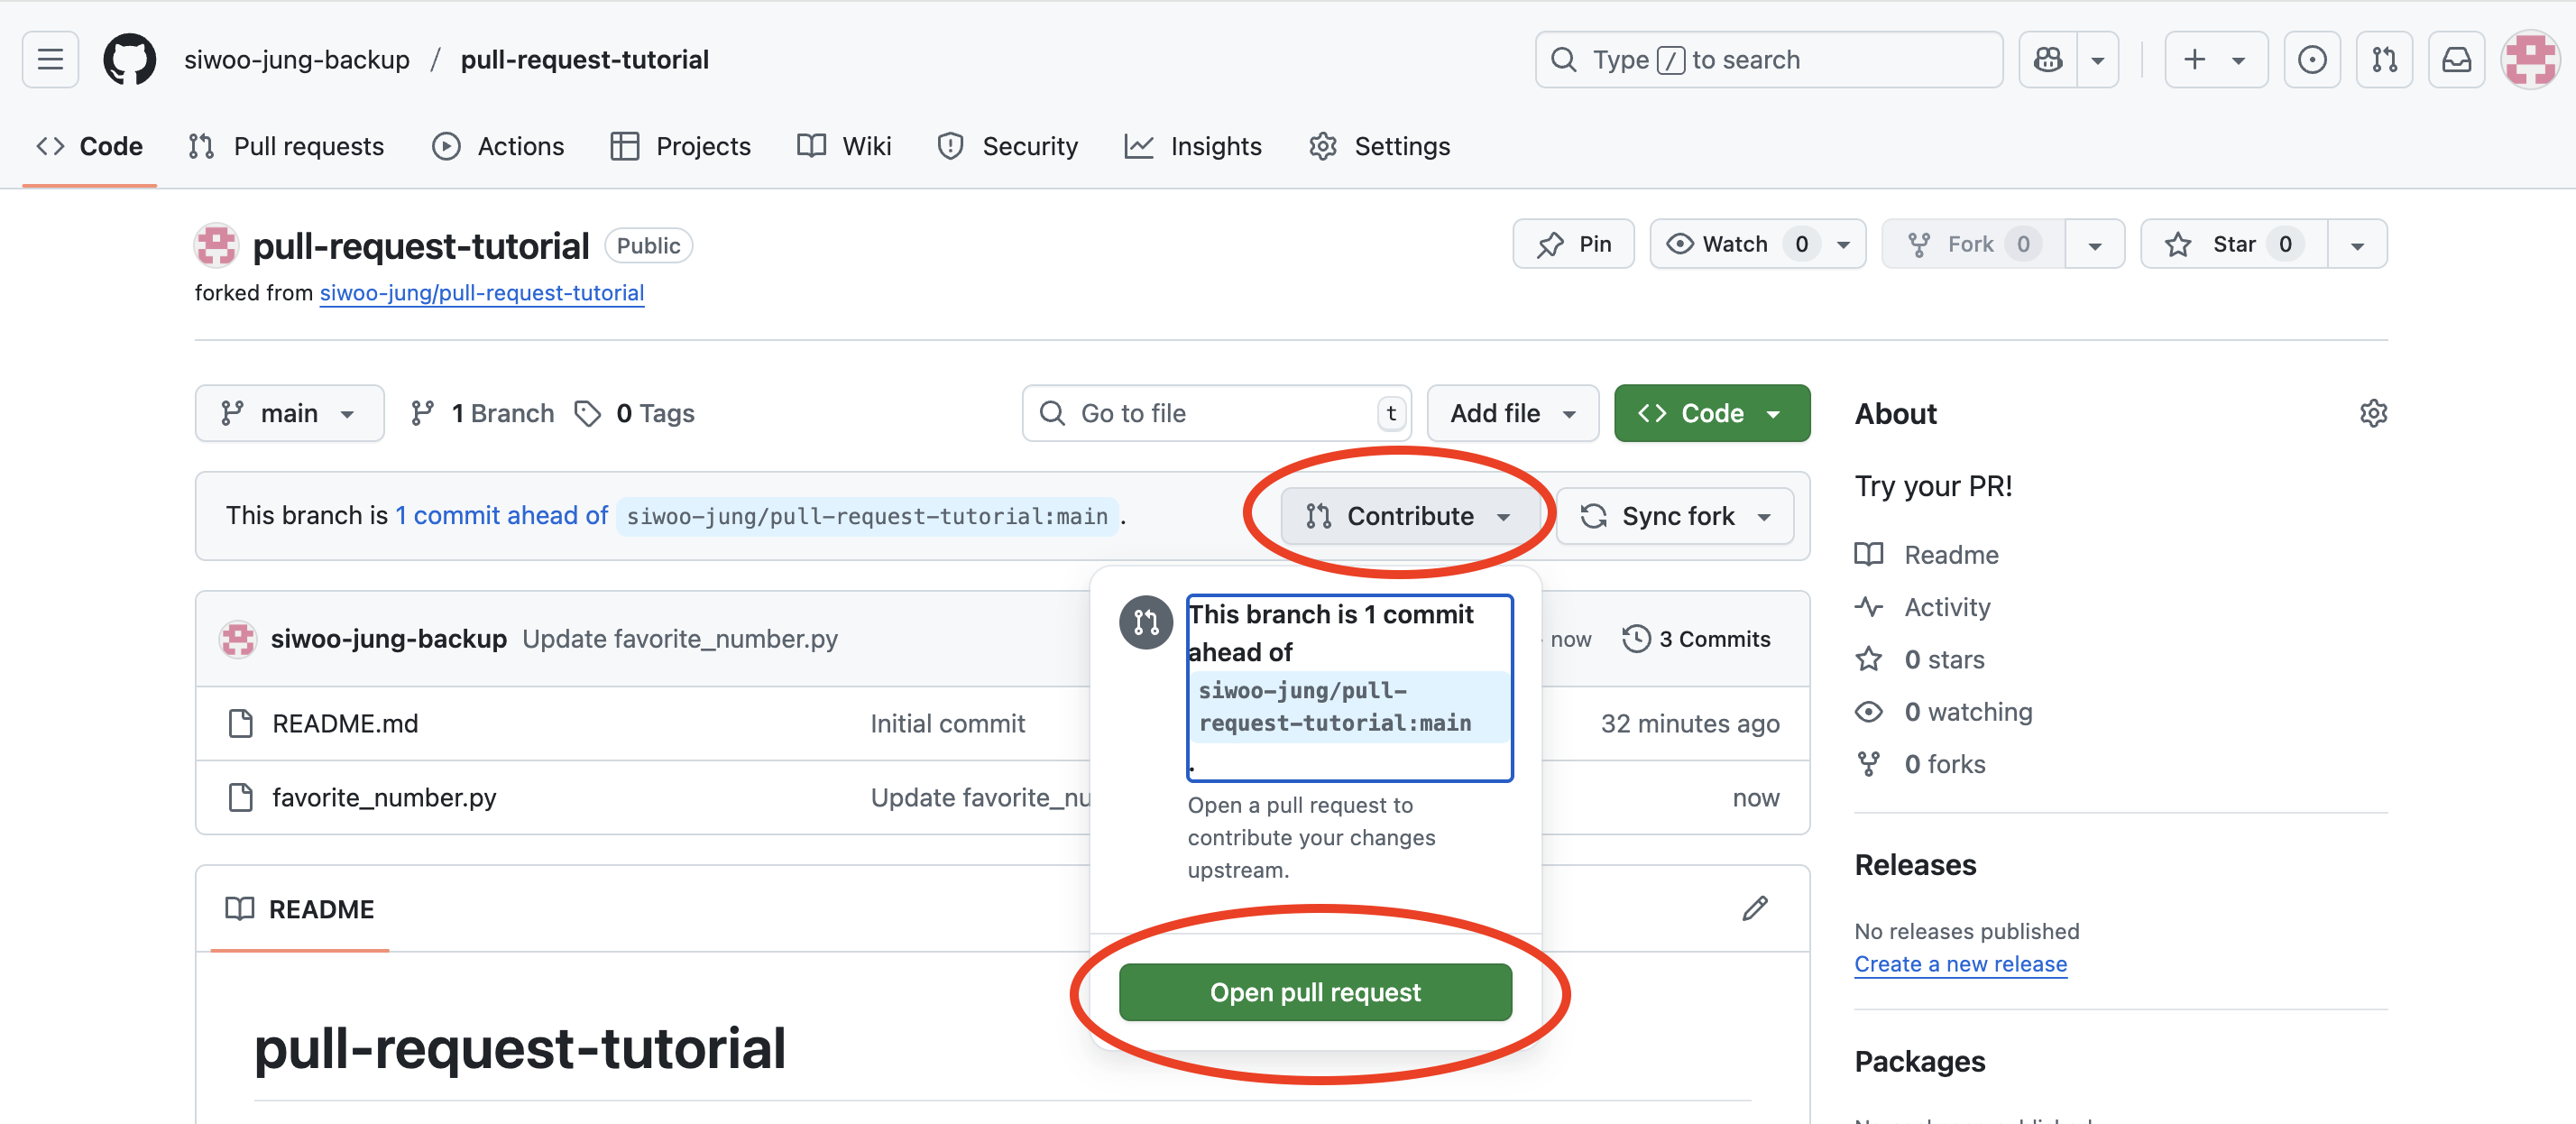Go to GitHub homepage via Octocat logo
This screenshot has height=1124, width=2576.
pyautogui.click(x=130, y=60)
